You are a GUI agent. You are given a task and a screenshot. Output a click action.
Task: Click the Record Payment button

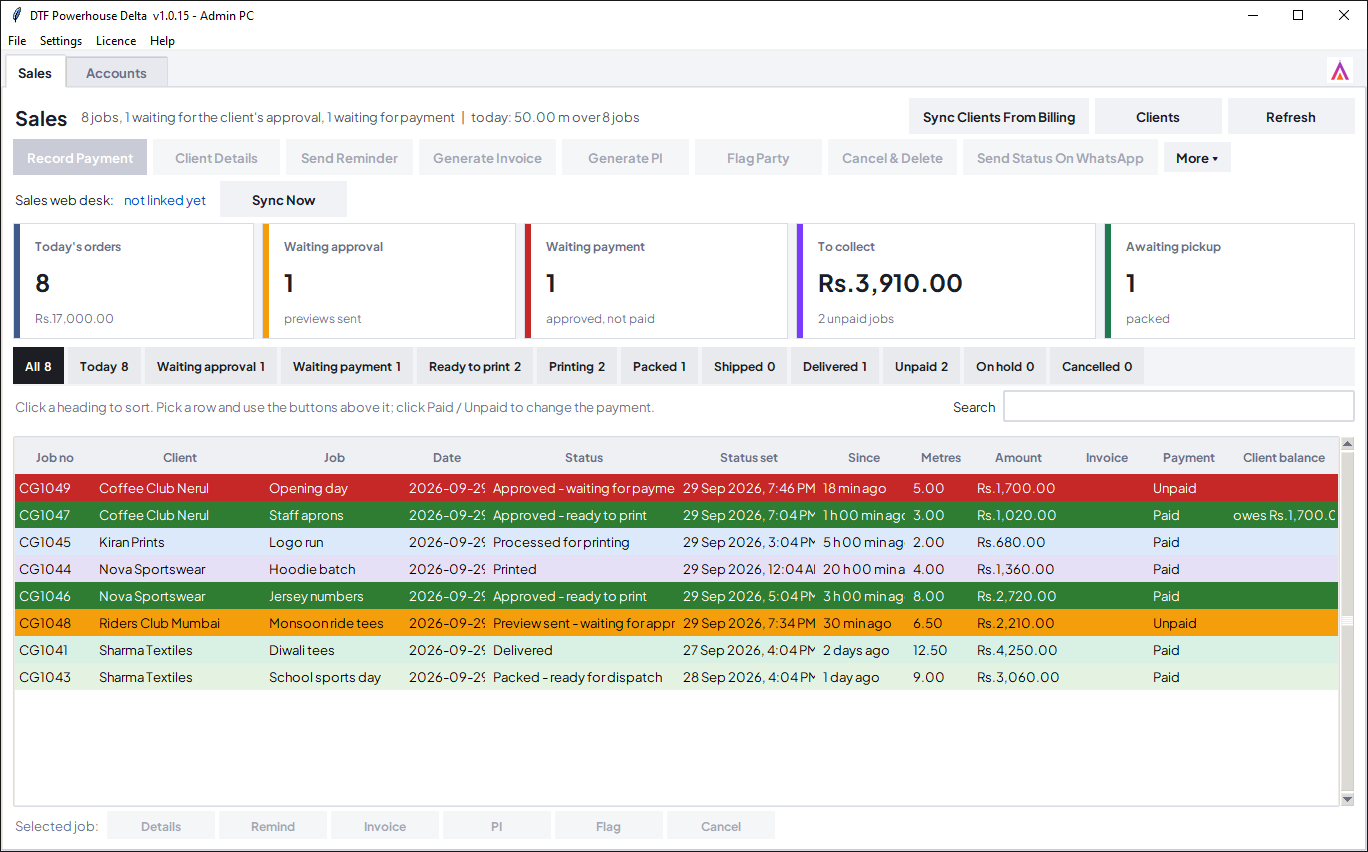pyautogui.click(x=80, y=158)
